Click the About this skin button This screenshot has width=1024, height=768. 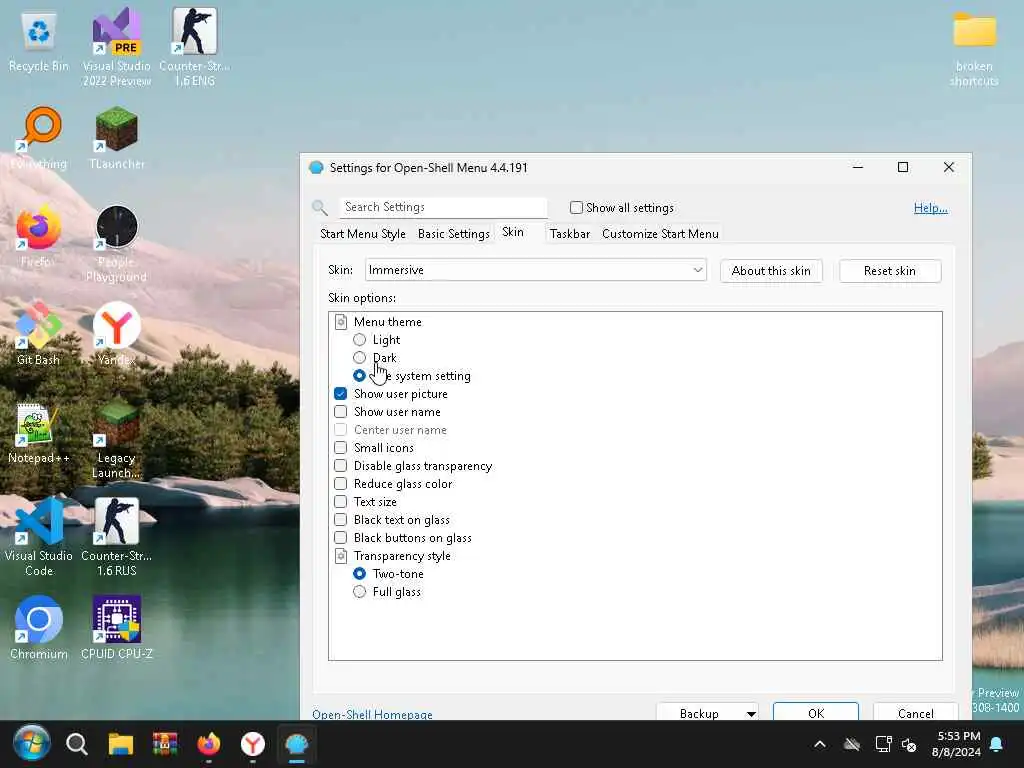[x=771, y=271]
